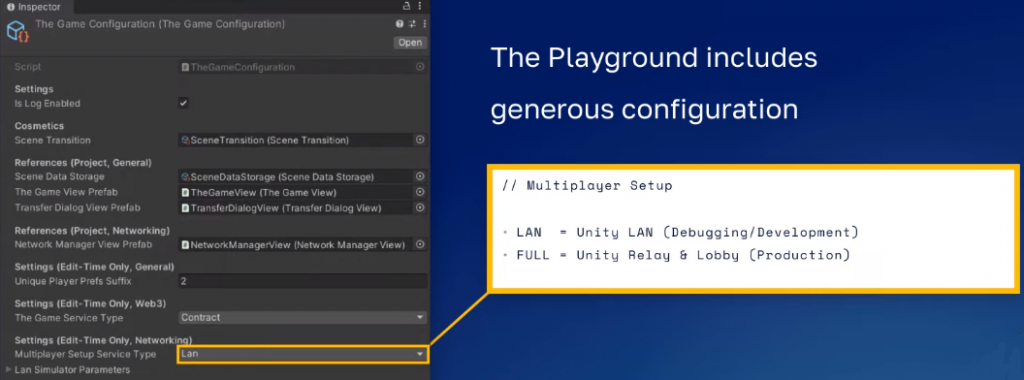The height and width of the screenshot is (380, 1024).
Task: Click The Game View Prefab field
Action: click(x=296, y=192)
